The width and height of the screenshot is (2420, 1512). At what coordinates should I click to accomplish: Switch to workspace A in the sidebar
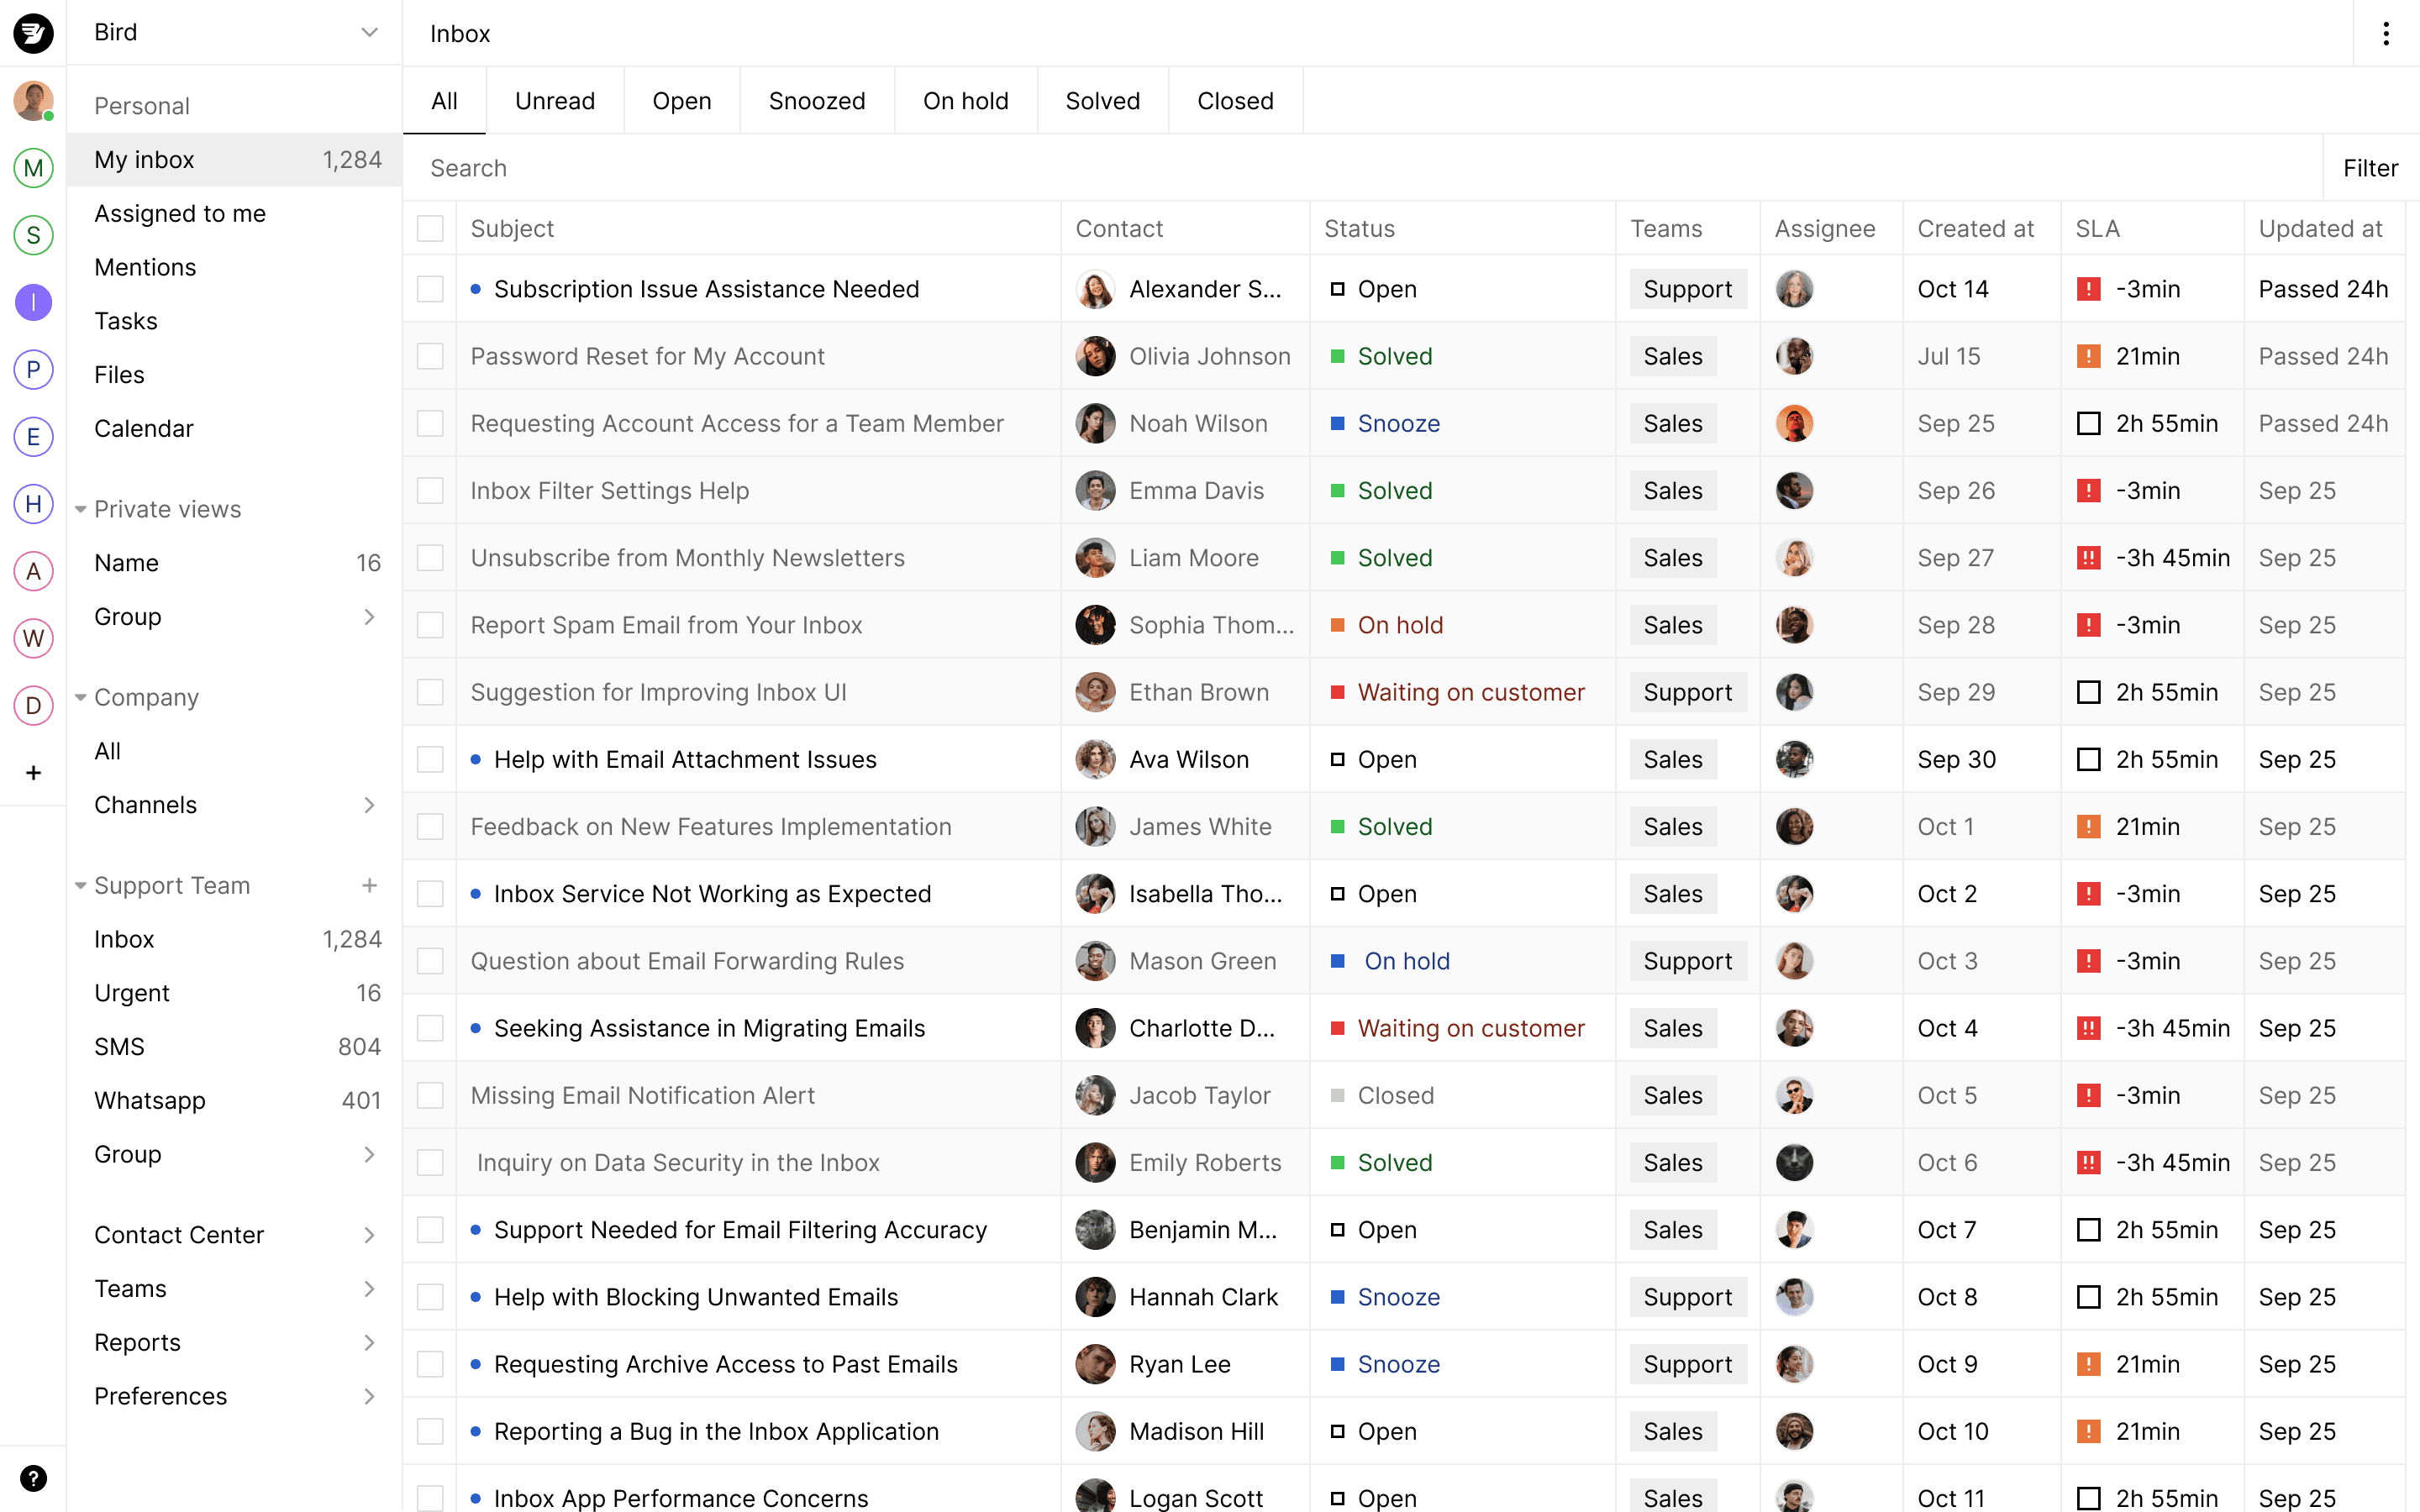33,571
